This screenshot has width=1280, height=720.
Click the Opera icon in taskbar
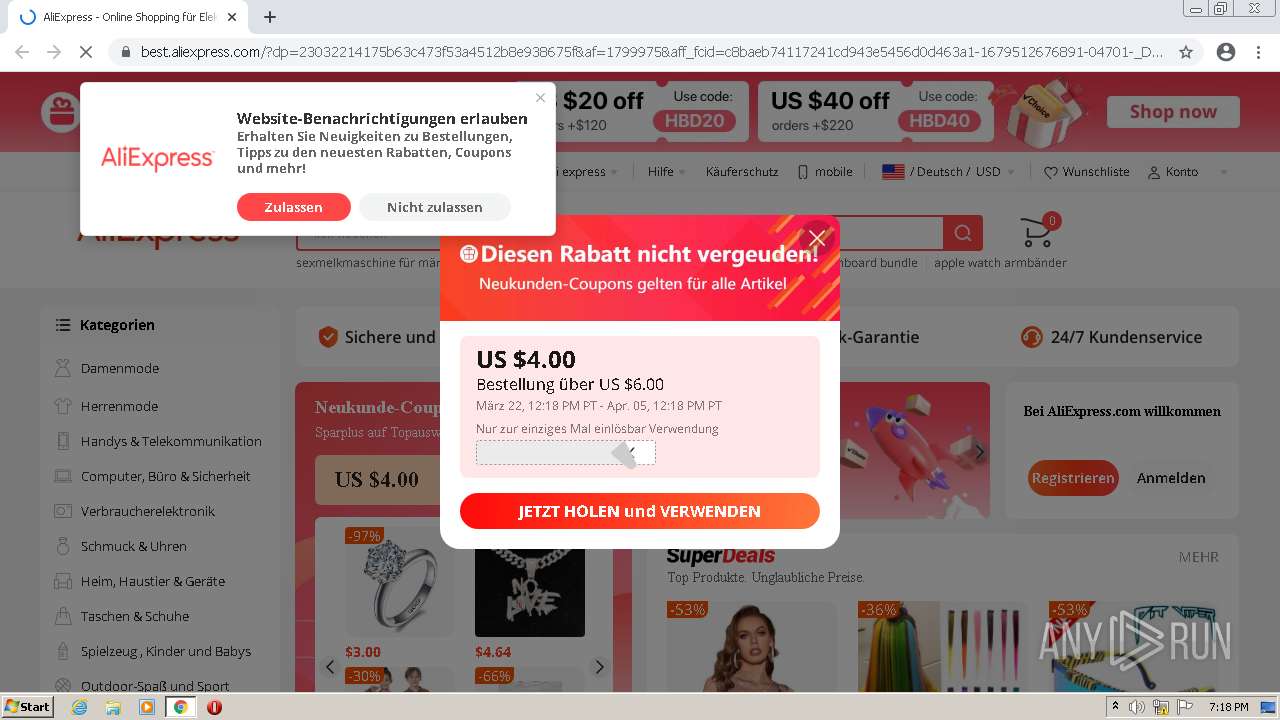point(214,707)
